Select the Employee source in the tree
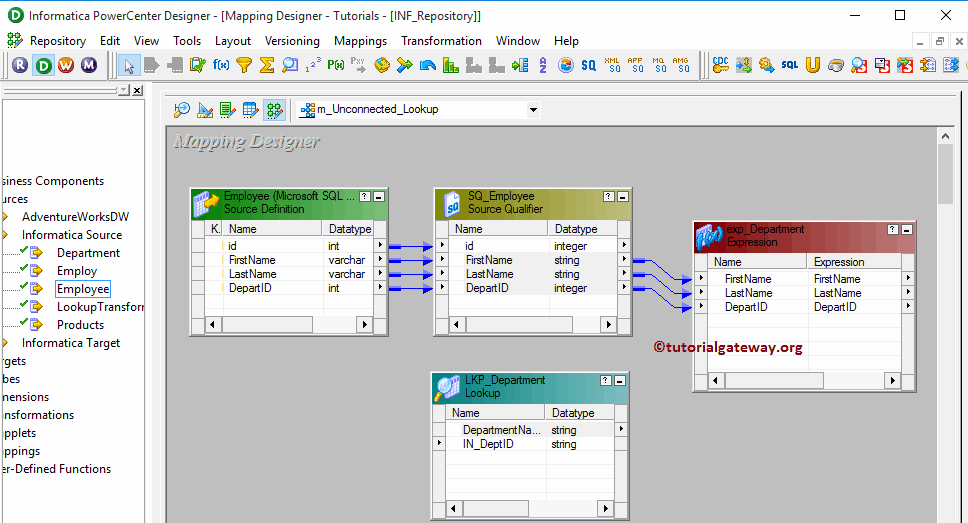Image resolution: width=968 pixels, height=523 pixels. 83,288
